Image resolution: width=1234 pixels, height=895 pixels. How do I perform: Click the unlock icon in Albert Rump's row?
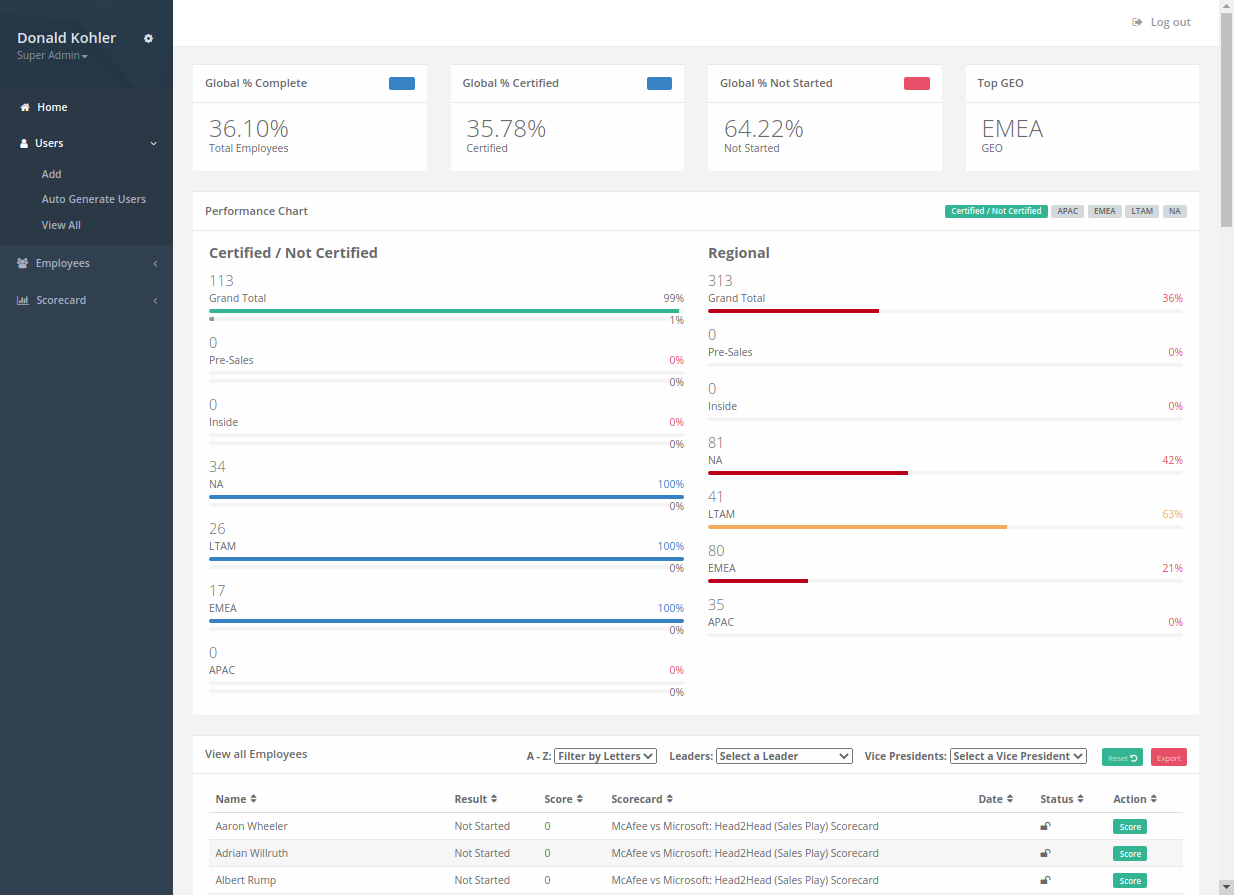pos(1045,880)
